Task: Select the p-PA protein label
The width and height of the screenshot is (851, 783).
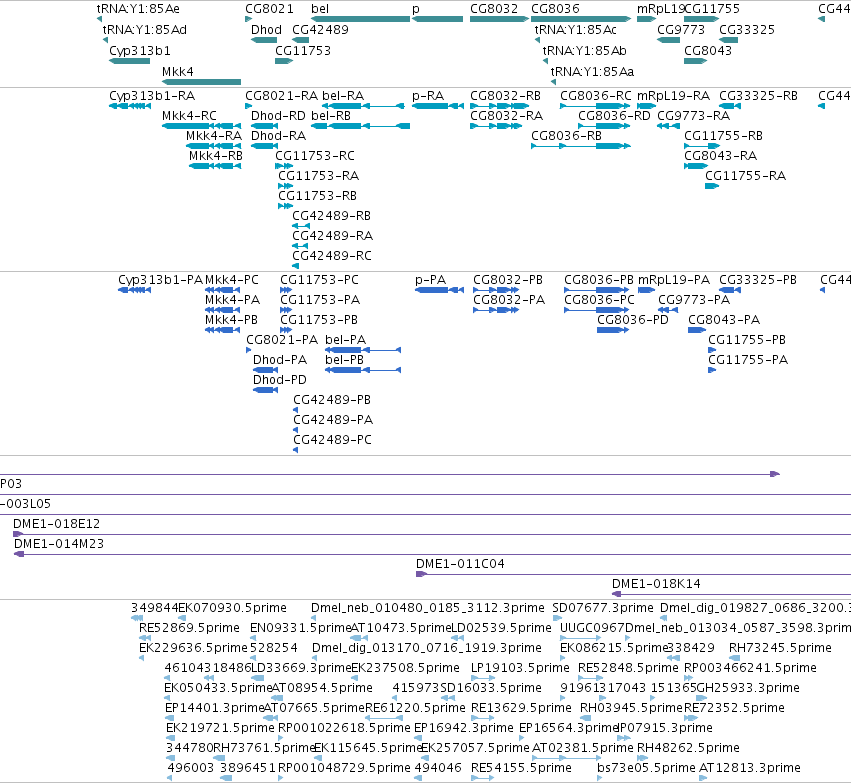Action: [x=430, y=280]
